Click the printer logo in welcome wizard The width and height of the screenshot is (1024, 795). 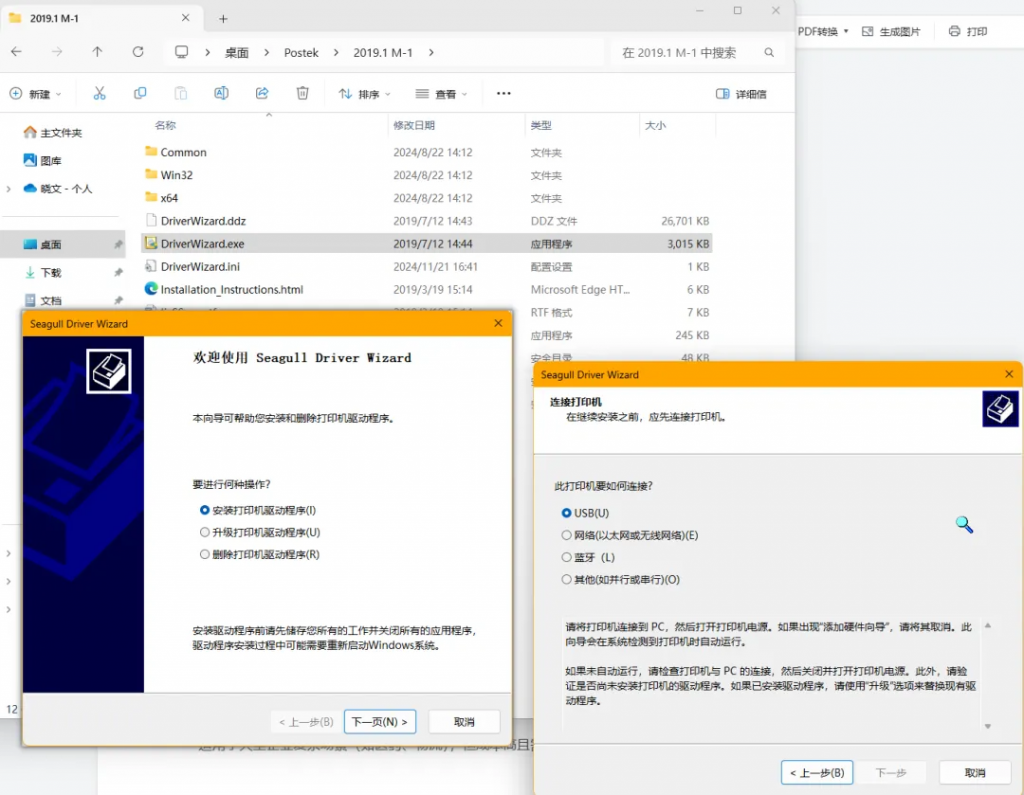108,371
